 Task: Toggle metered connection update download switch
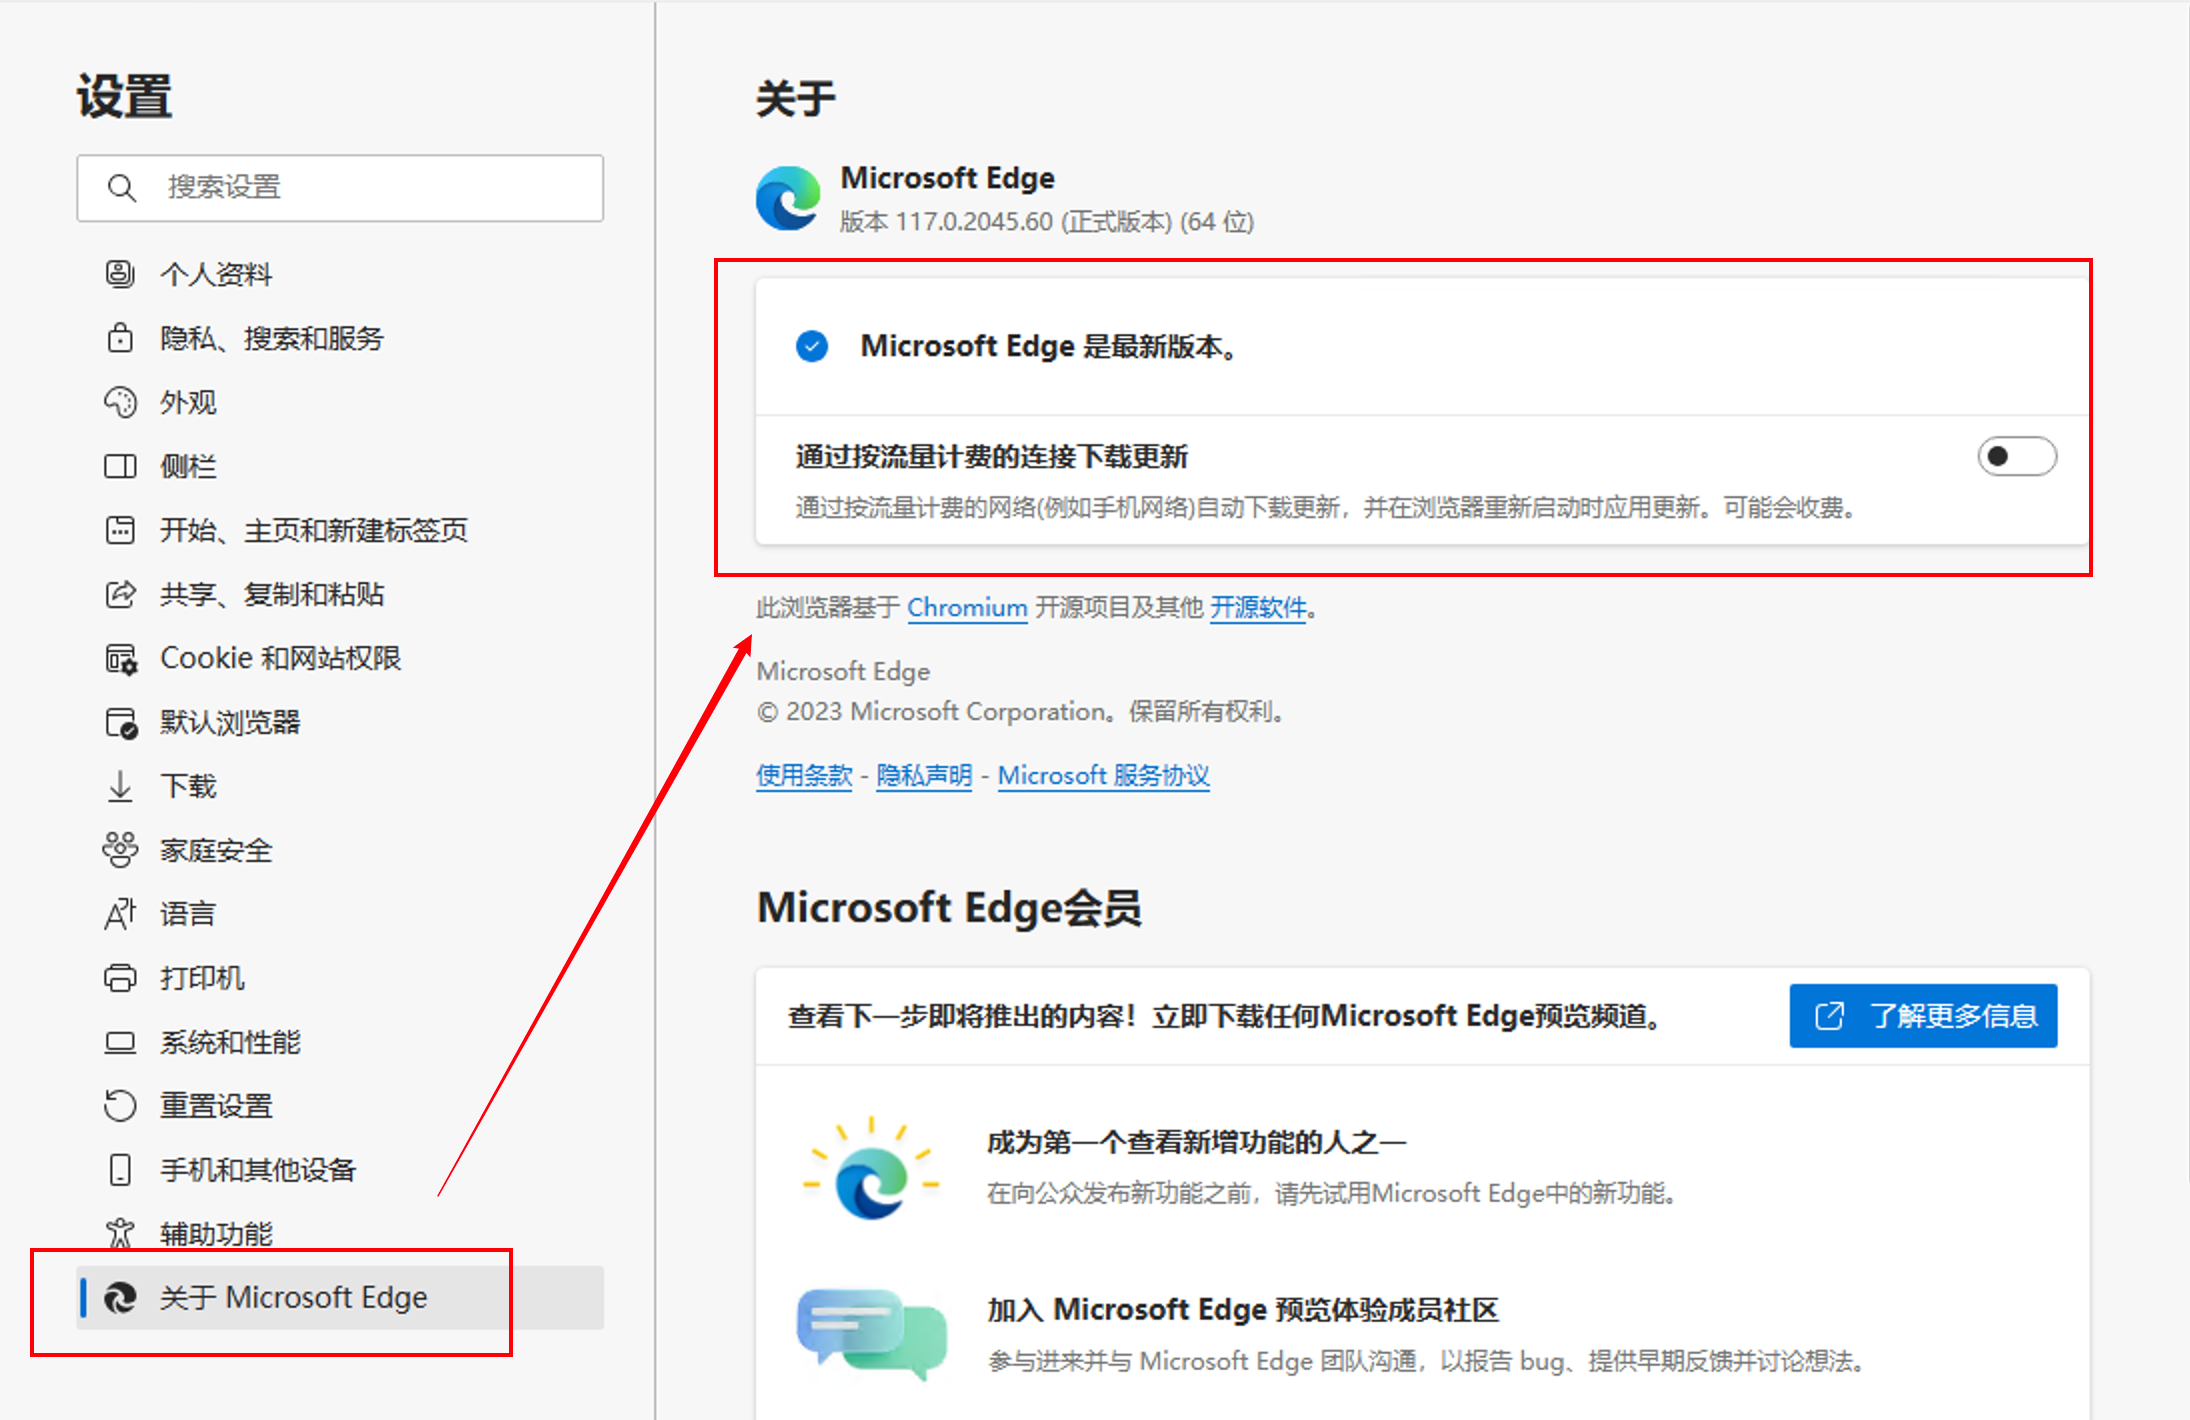[2017, 457]
